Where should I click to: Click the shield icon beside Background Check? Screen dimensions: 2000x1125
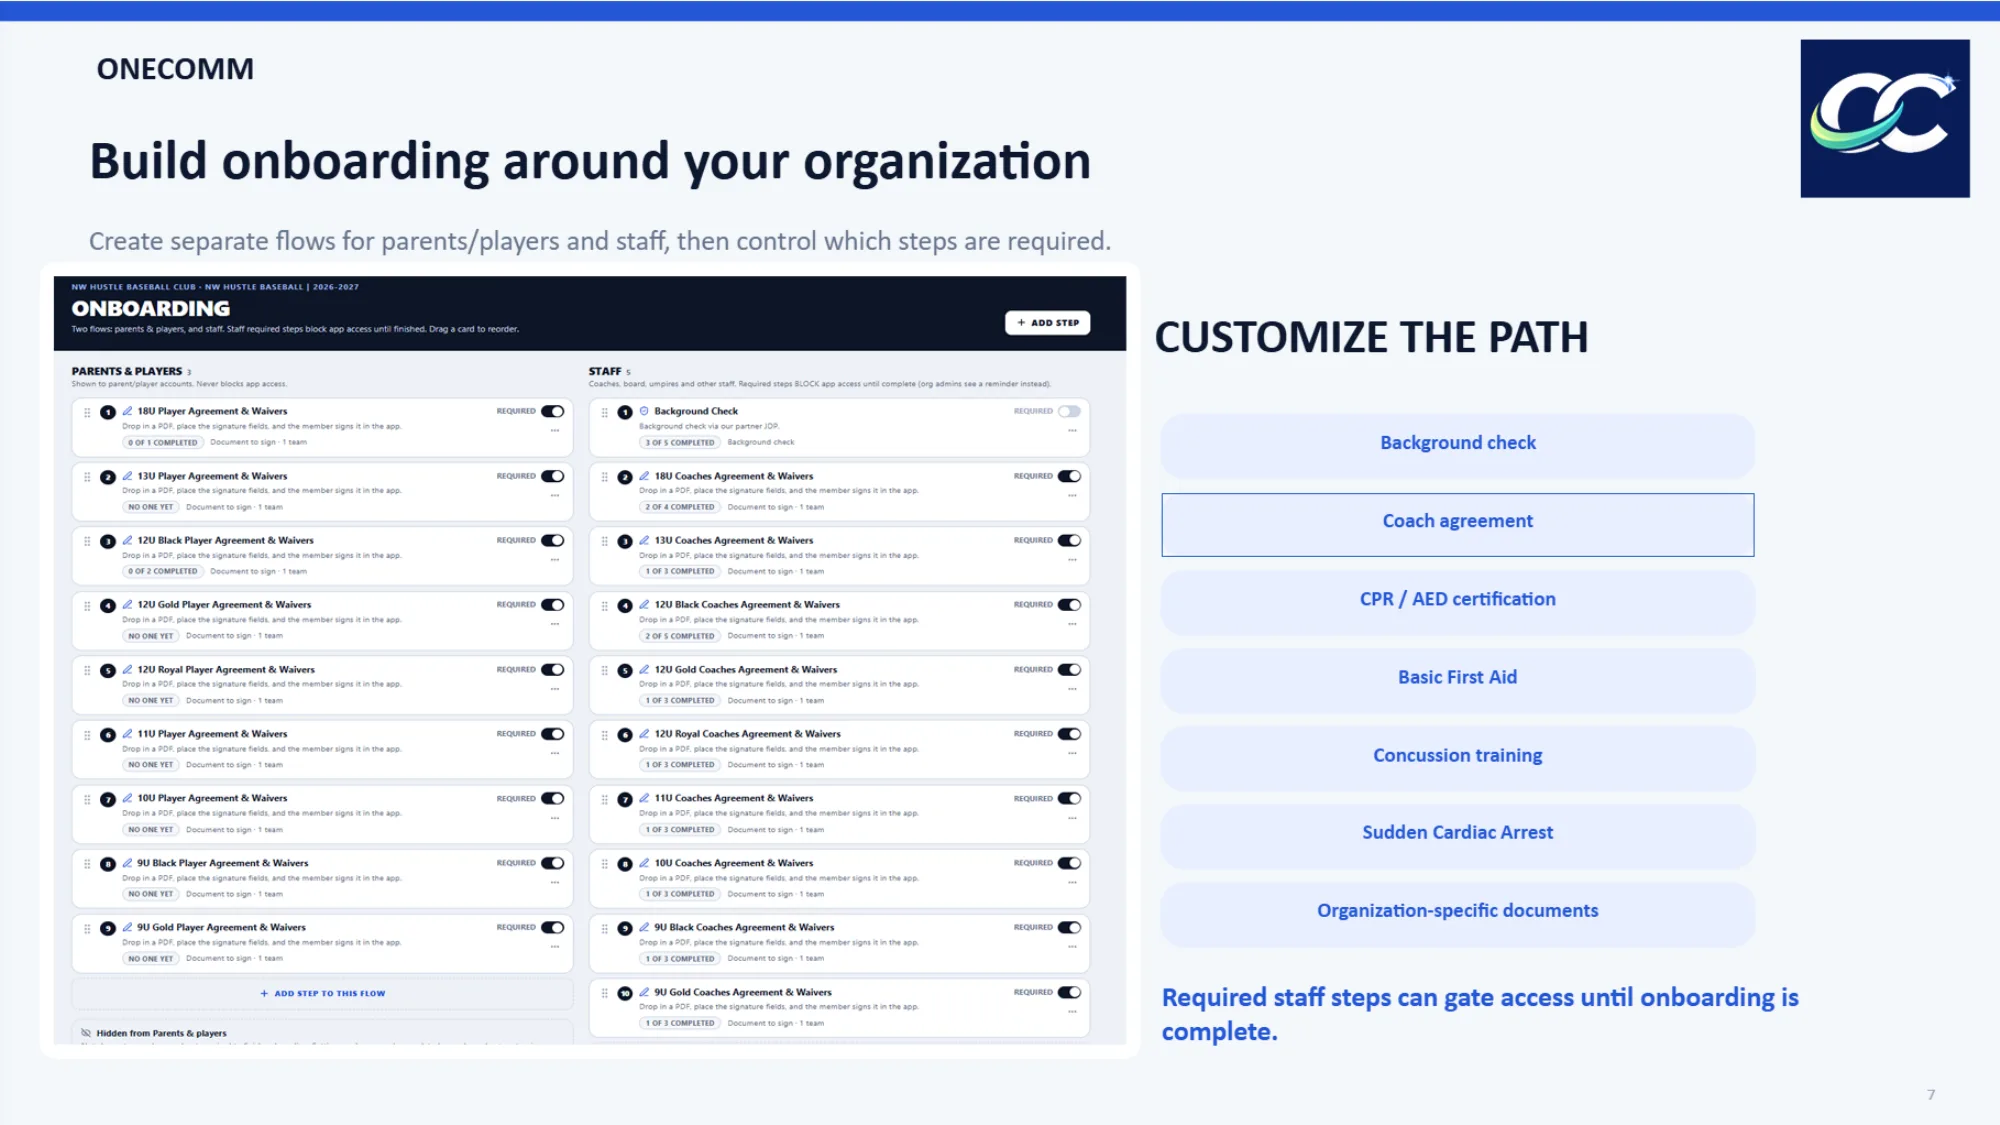tap(645, 411)
